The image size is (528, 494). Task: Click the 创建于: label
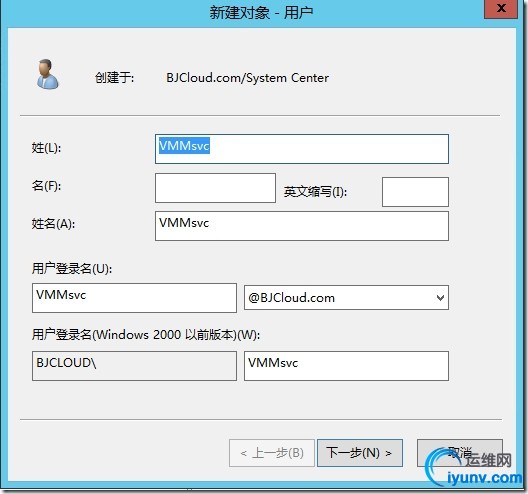(114, 78)
